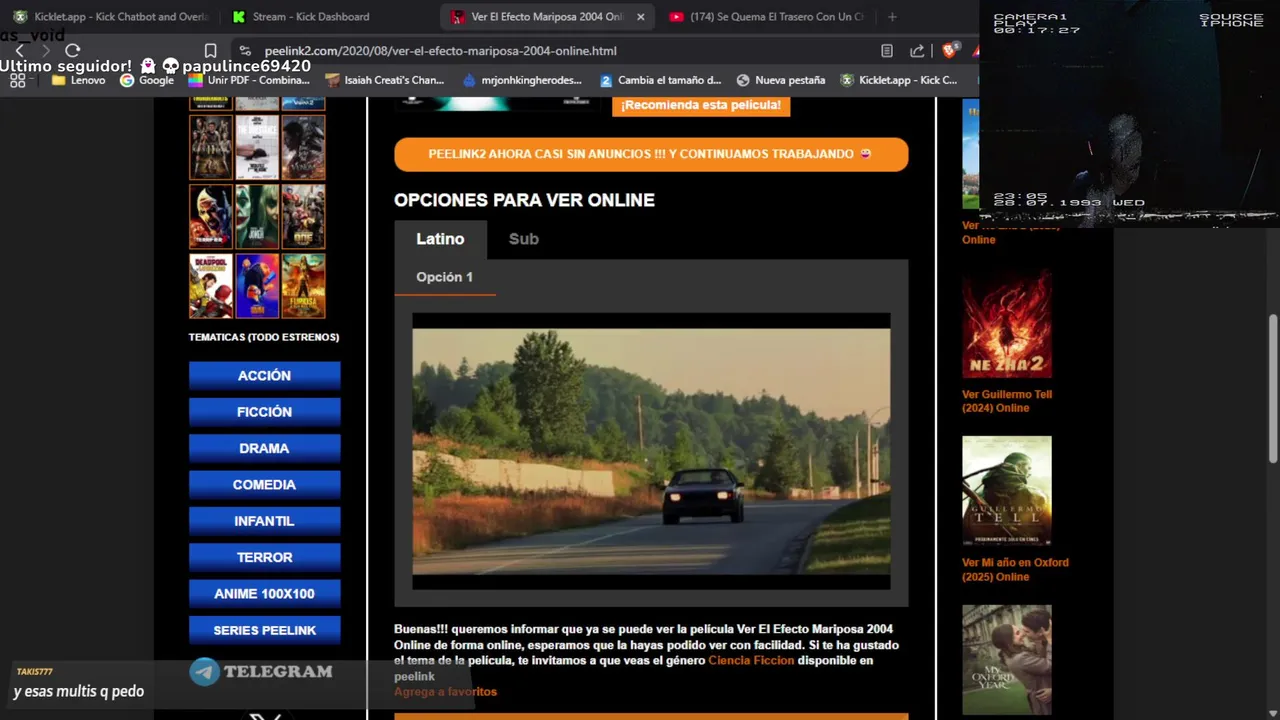The width and height of the screenshot is (1280, 720).
Task: Share this page using the share icon
Action: [x=917, y=50]
